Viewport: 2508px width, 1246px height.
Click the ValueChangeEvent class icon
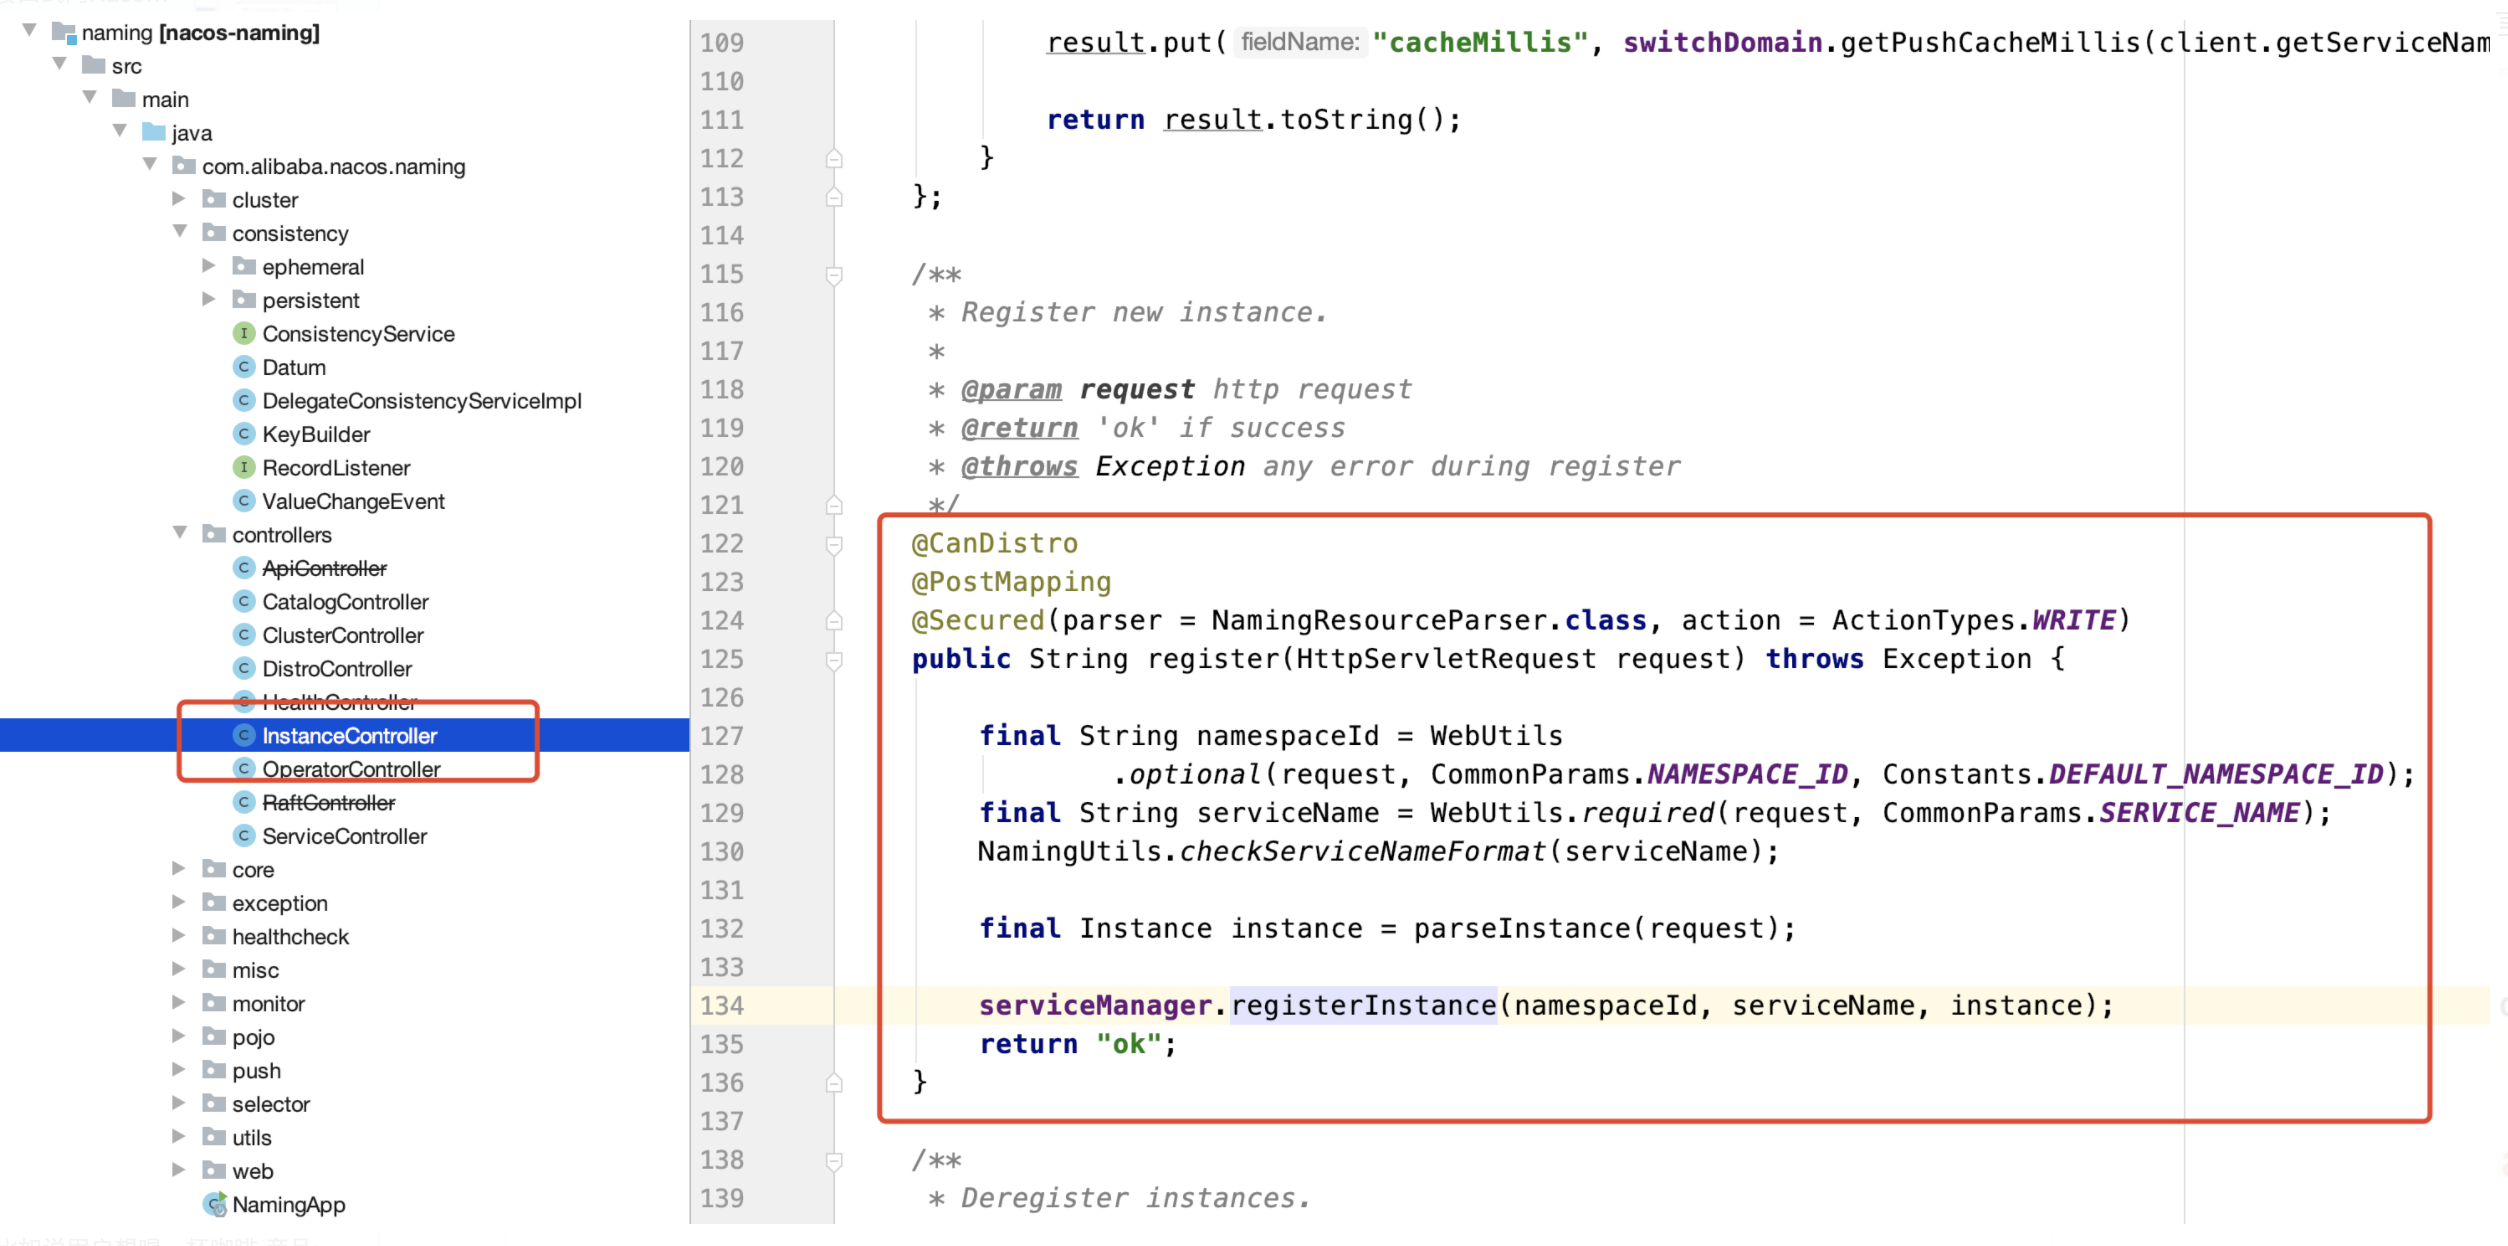[x=243, y=501]
